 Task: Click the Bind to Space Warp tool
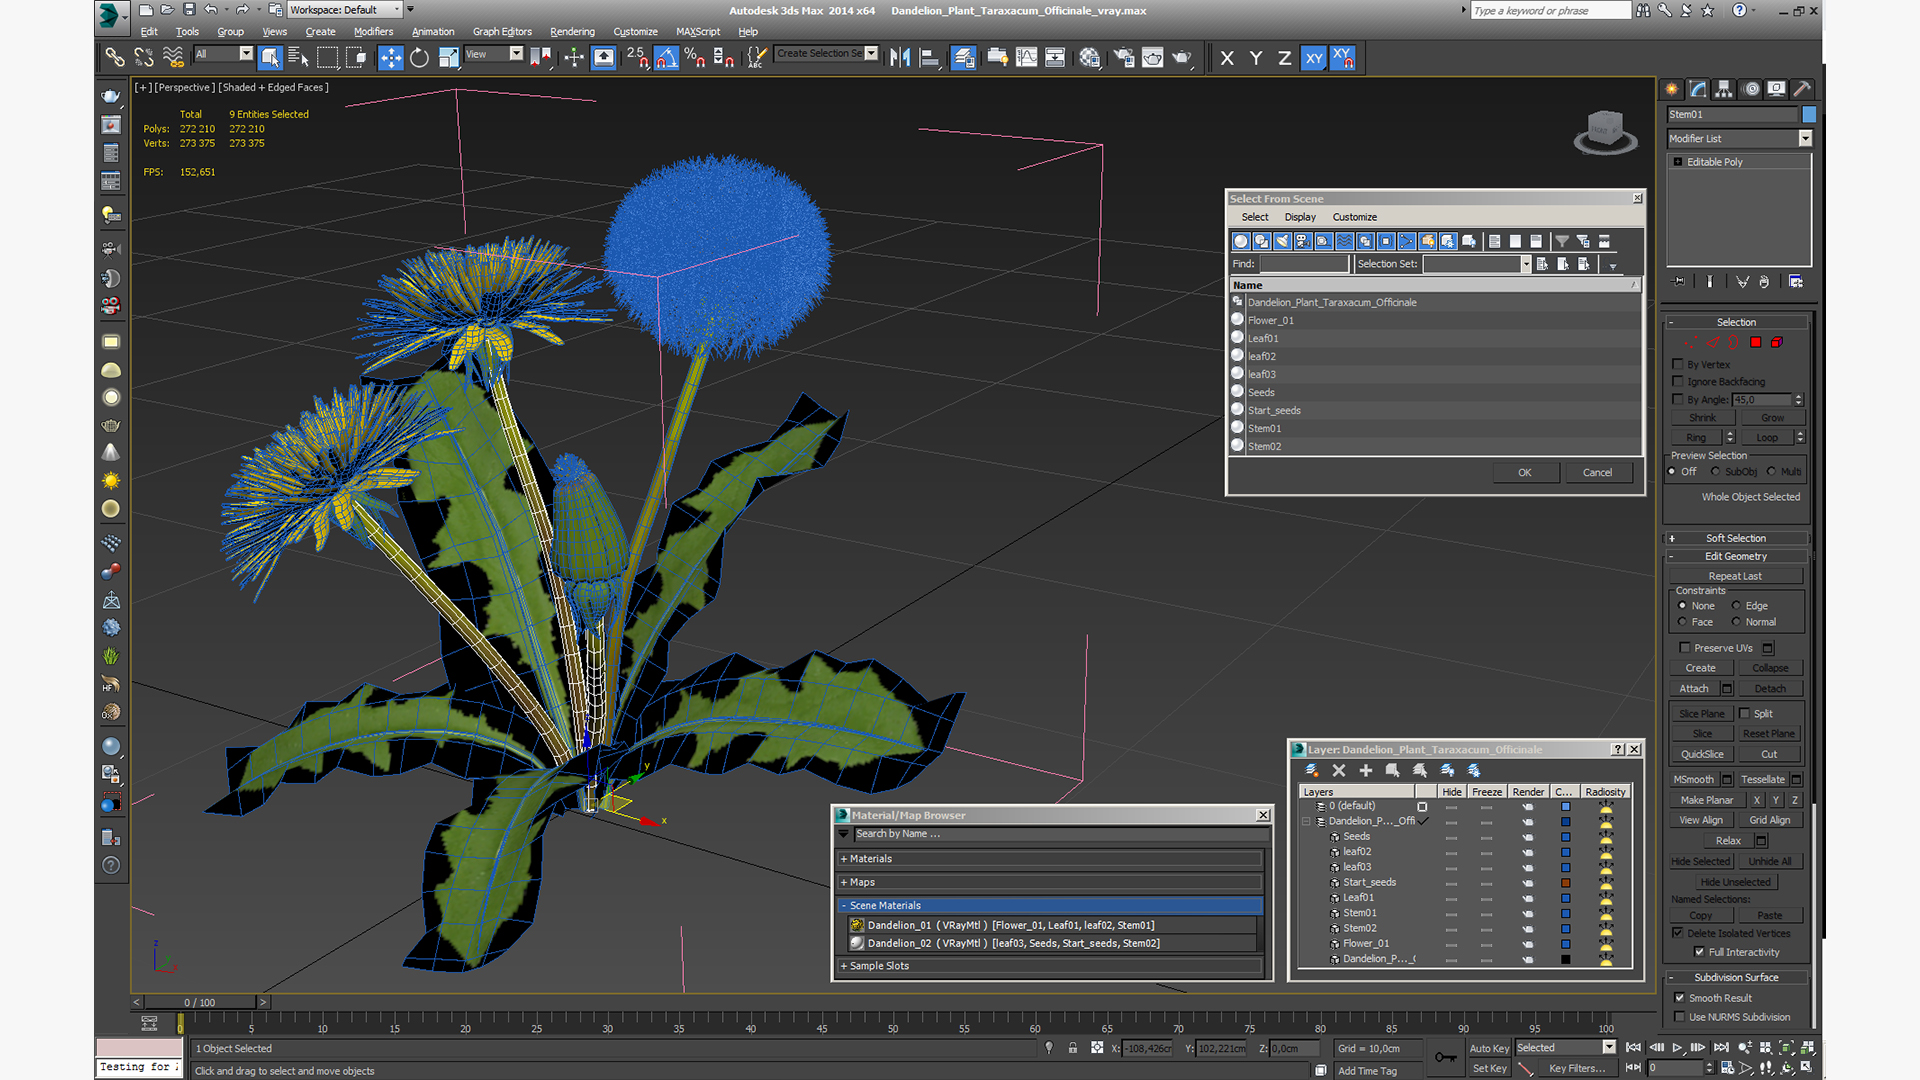click(173, 58)
